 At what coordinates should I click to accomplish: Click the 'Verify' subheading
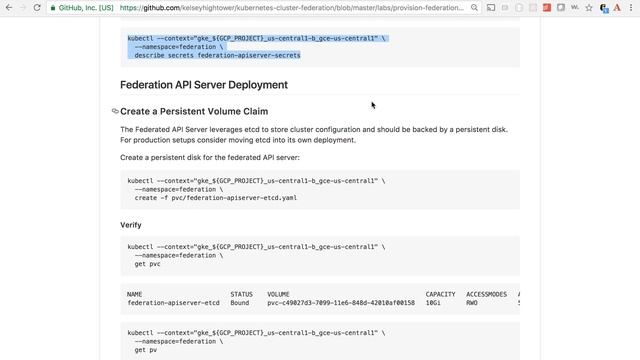(131, 225)
